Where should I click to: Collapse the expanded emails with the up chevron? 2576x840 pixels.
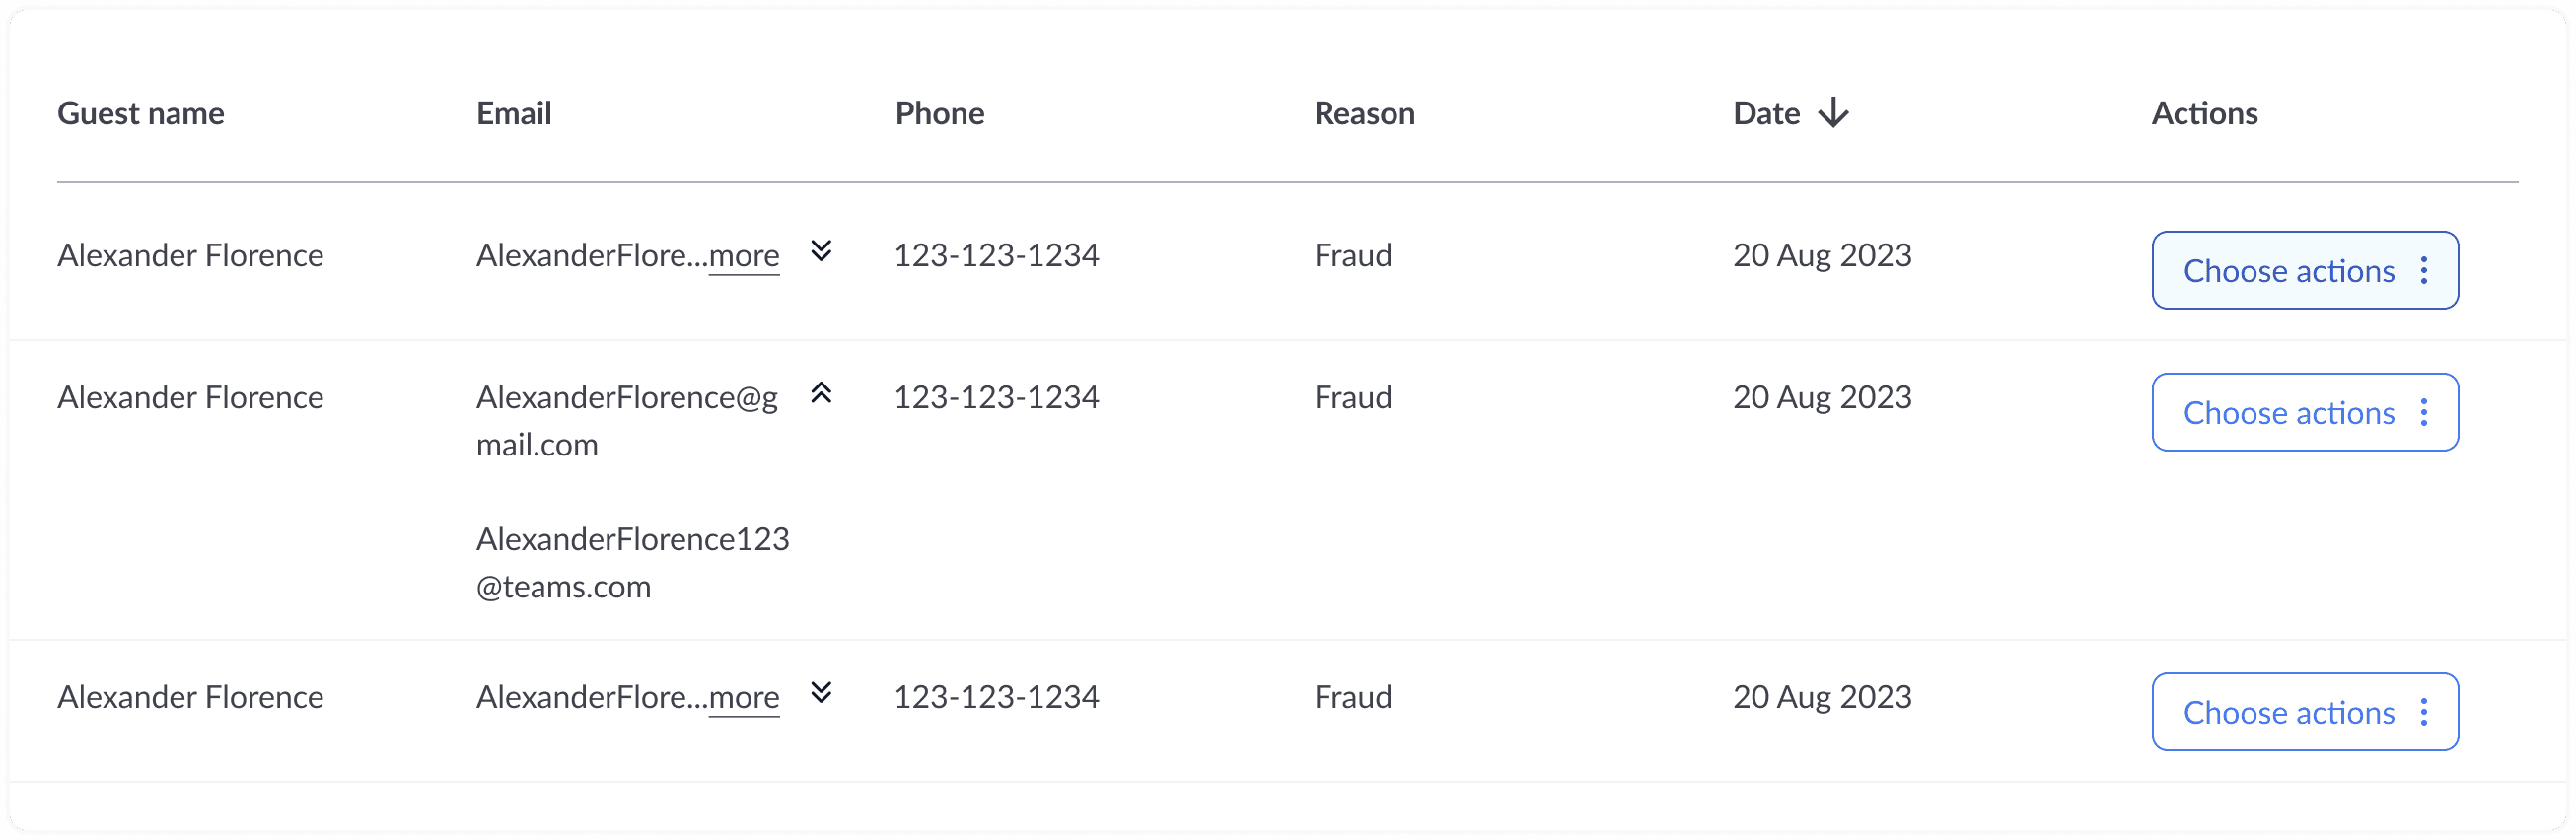click(821, 393)
